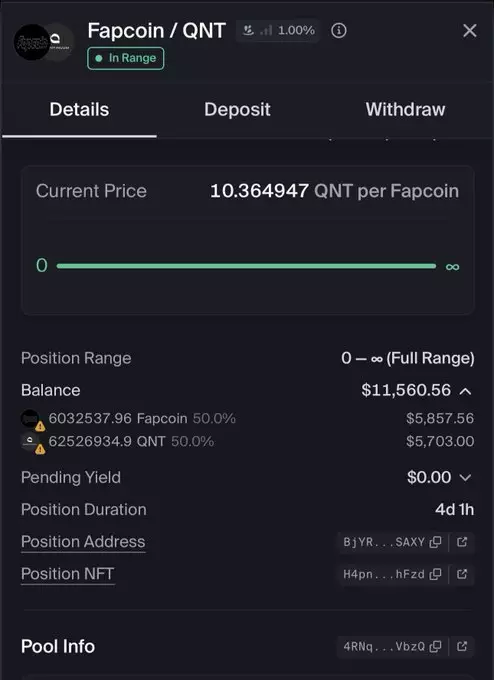Click the green price range bar
Screen dimensions: 494x680
tap(246, 266)
